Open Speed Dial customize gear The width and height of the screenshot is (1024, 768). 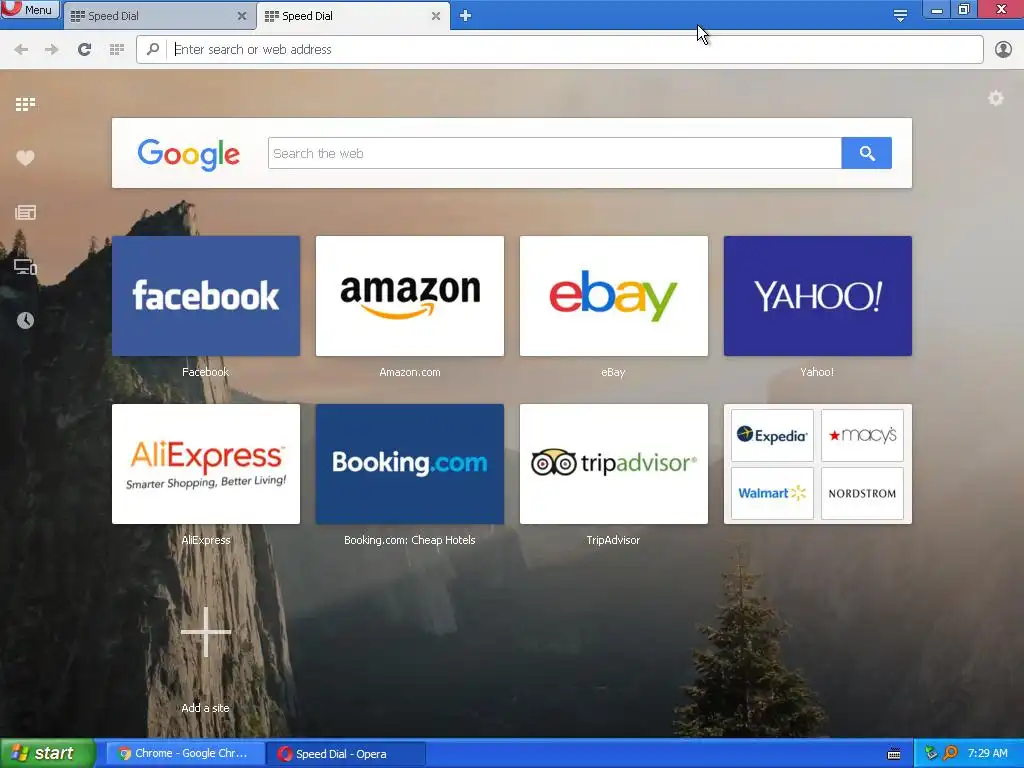[x=995, y=99]
